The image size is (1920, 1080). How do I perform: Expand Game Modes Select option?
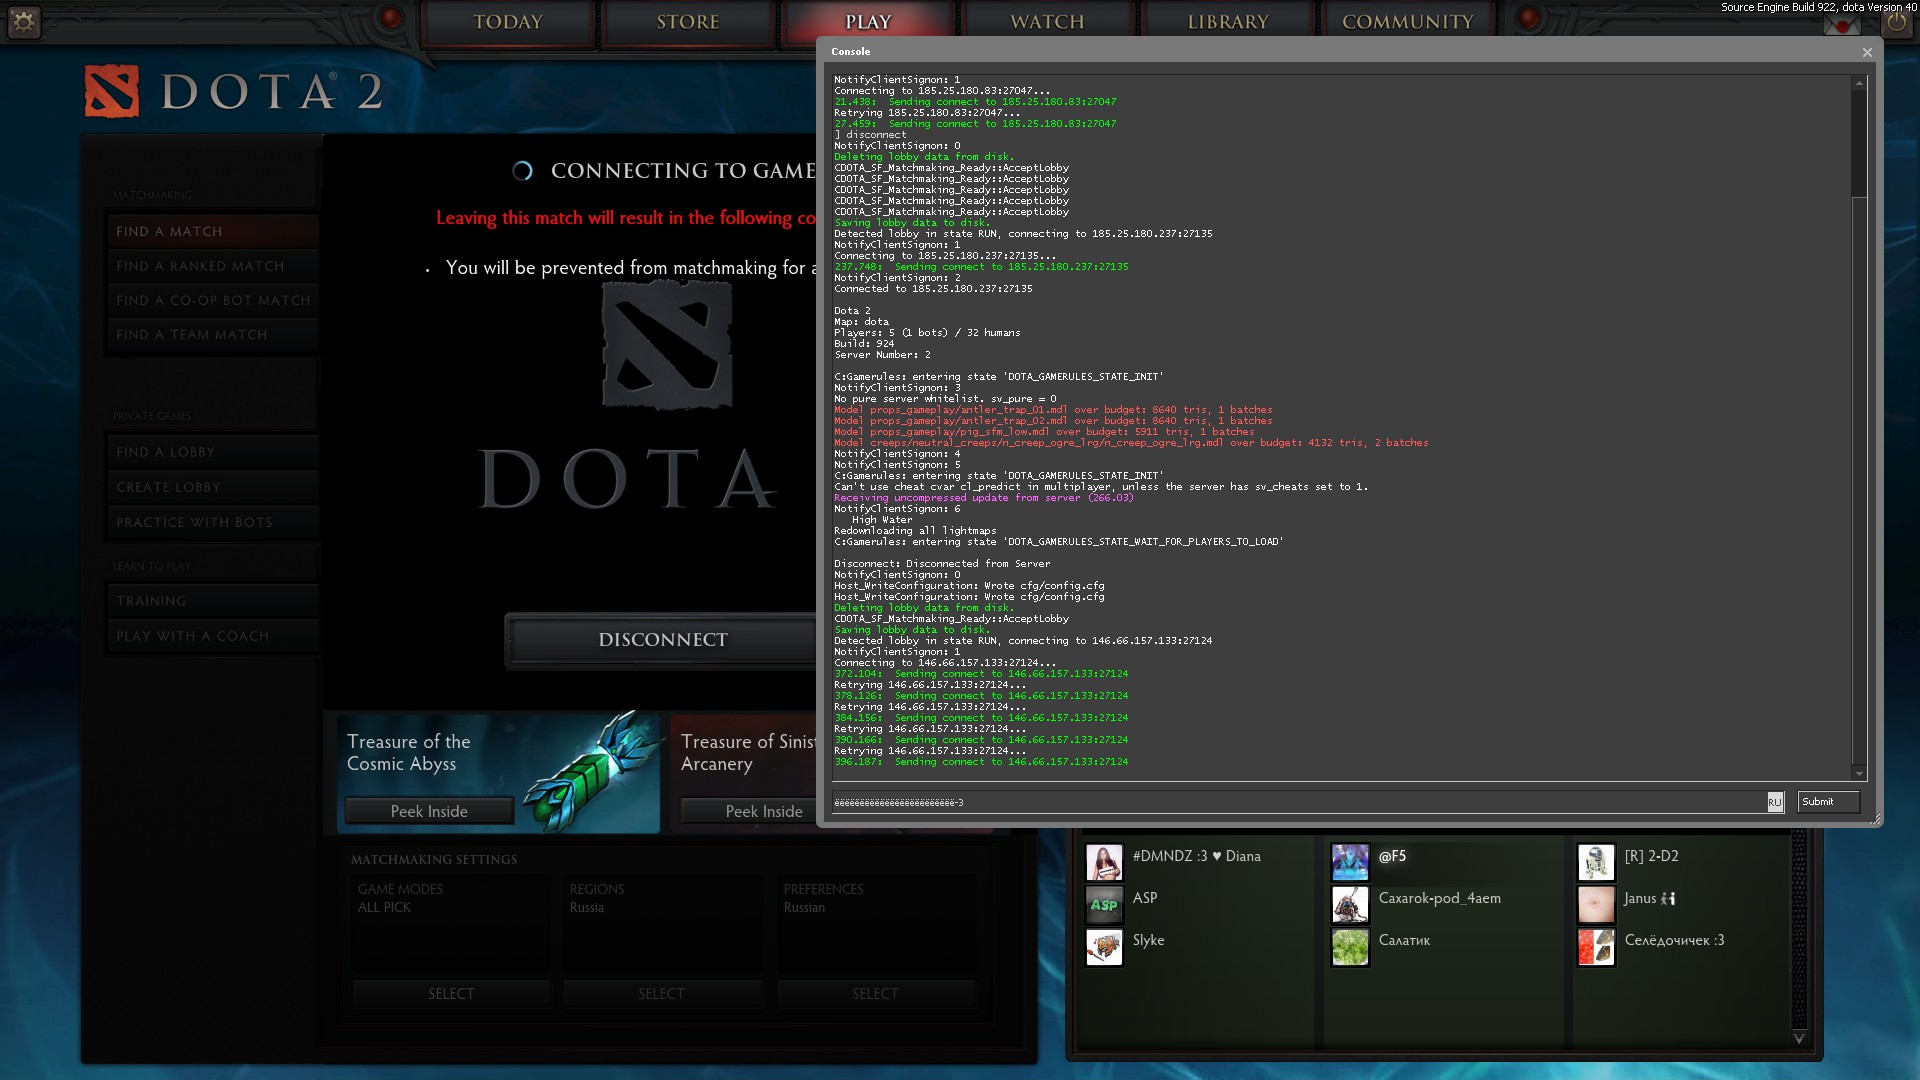[451, 993]
